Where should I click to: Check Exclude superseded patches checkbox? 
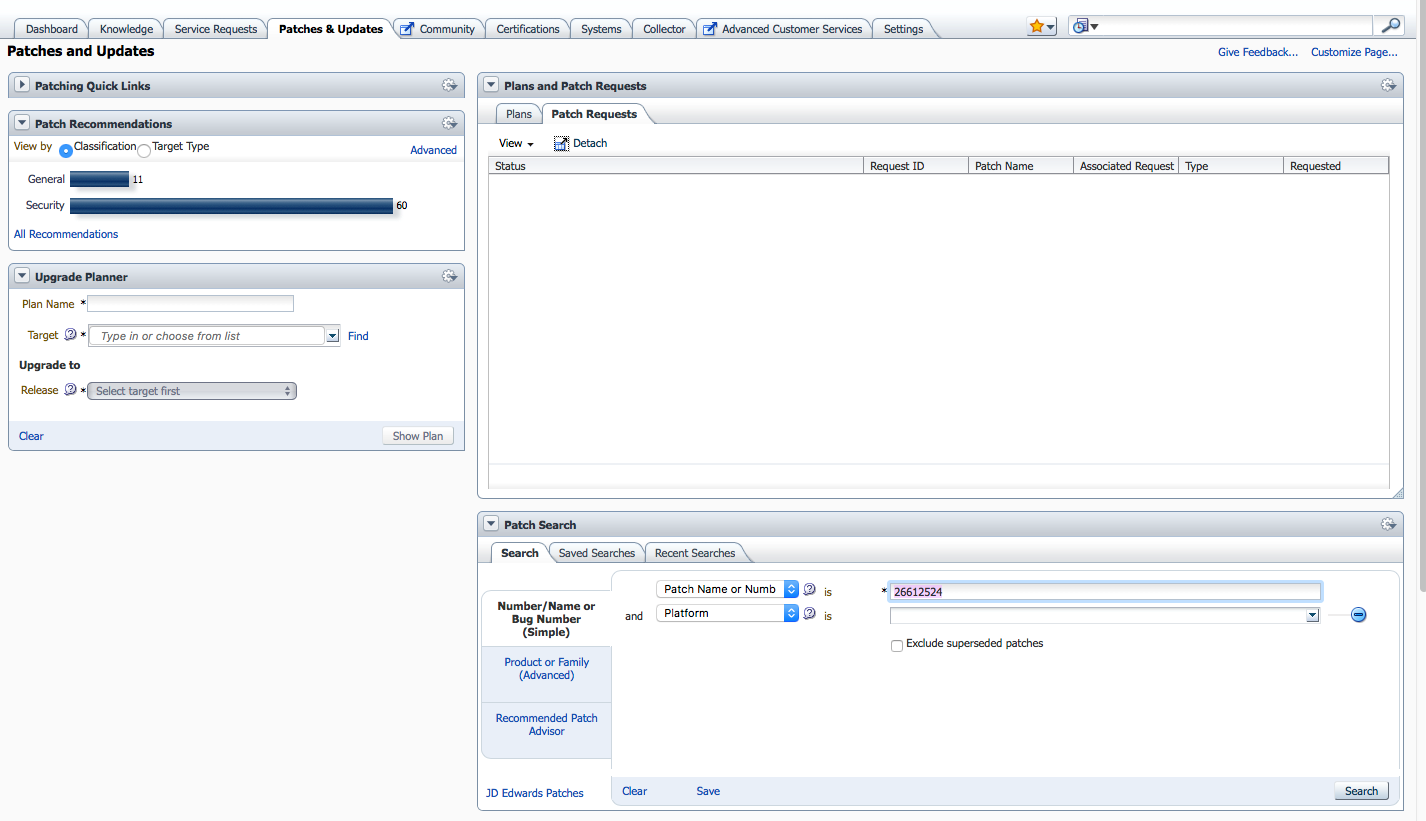(897, 645)
